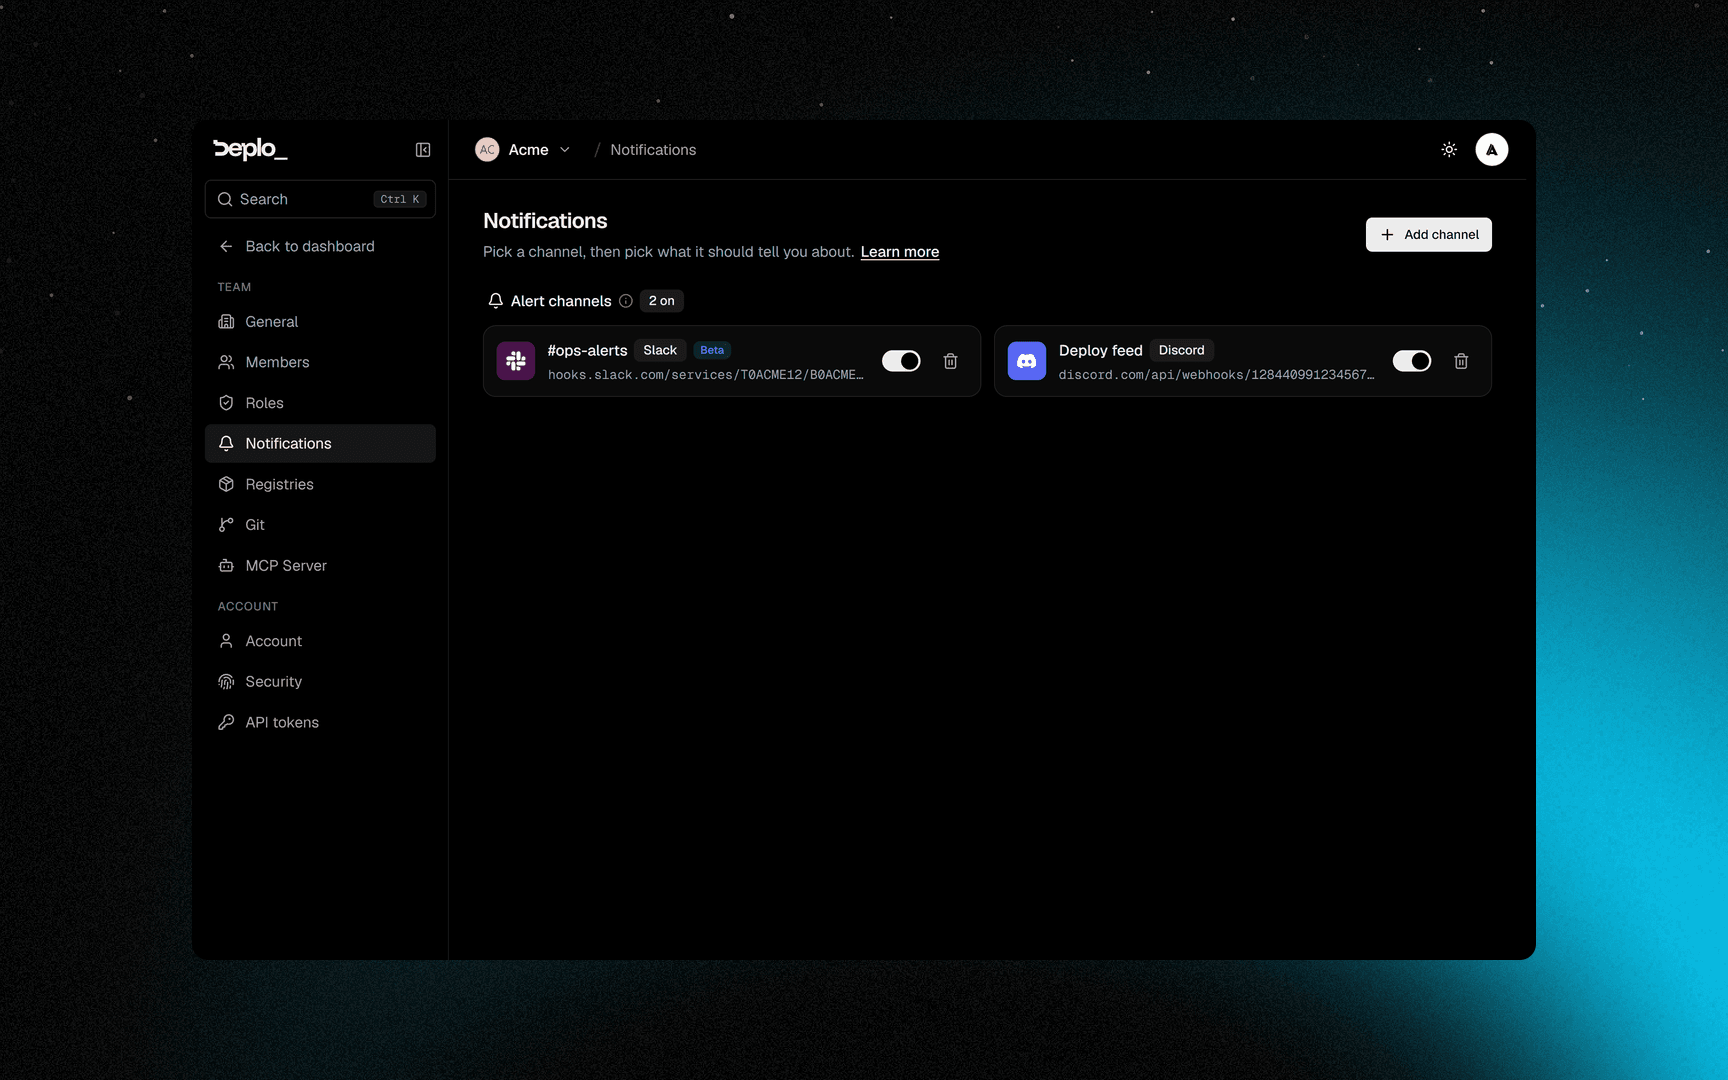The width and height of the screenshot is (1728, 1080).
Task: Open General settings page
Action: (x=320, y=321)
